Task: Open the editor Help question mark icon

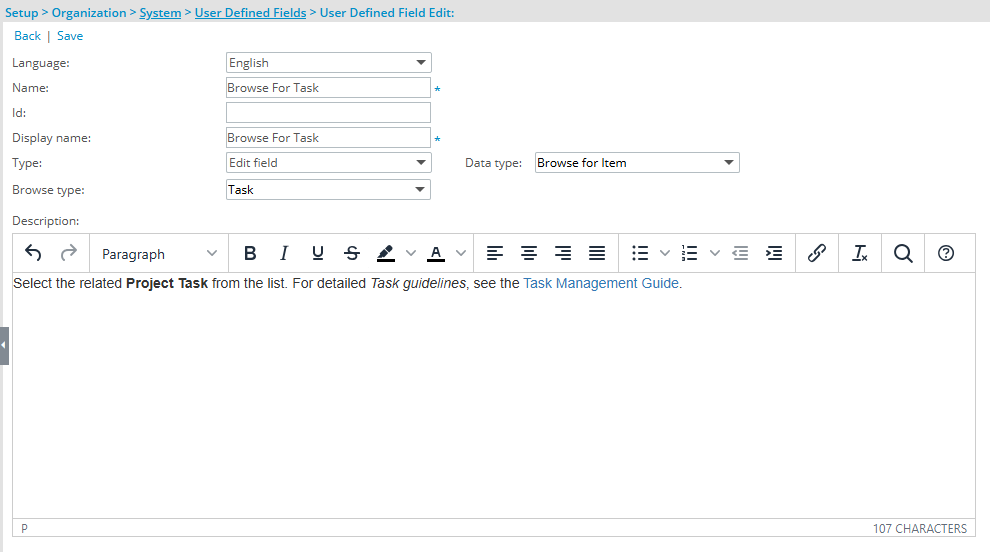Action: (946, 254)
